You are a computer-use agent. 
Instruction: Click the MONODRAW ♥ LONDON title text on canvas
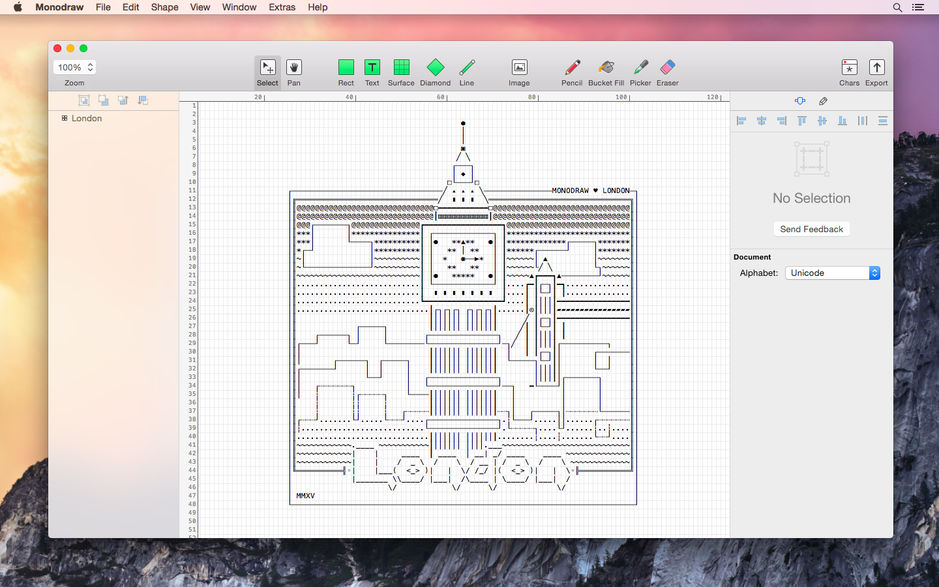pos(590,190)
